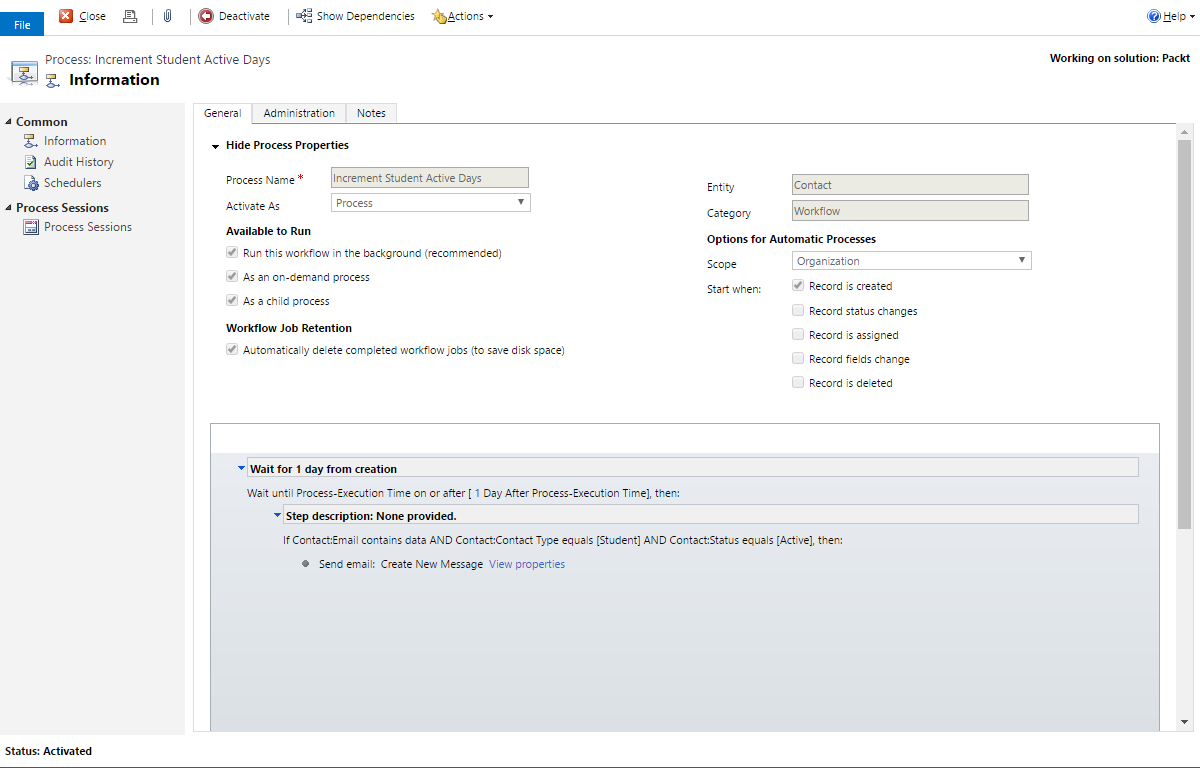Viewport: 1200px width, 768px height.
Task: Check Record status changes option
Action: [798, 310]
